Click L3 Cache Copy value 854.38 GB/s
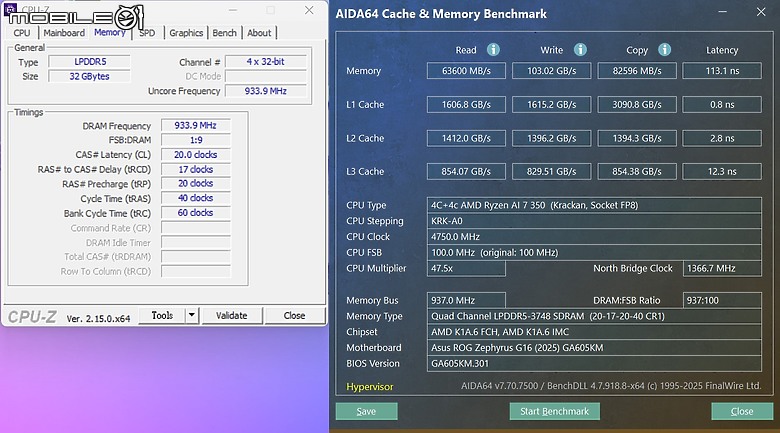780x433 pixels. coord(637,171)
